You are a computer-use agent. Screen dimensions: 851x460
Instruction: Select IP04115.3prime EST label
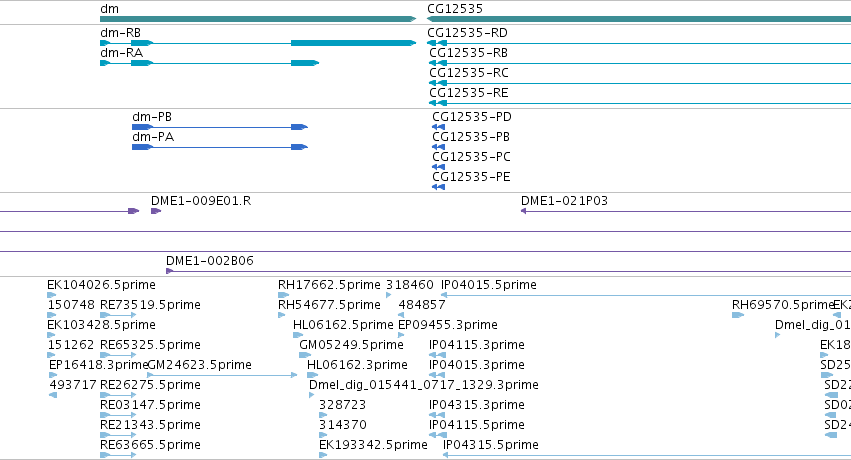477,345
